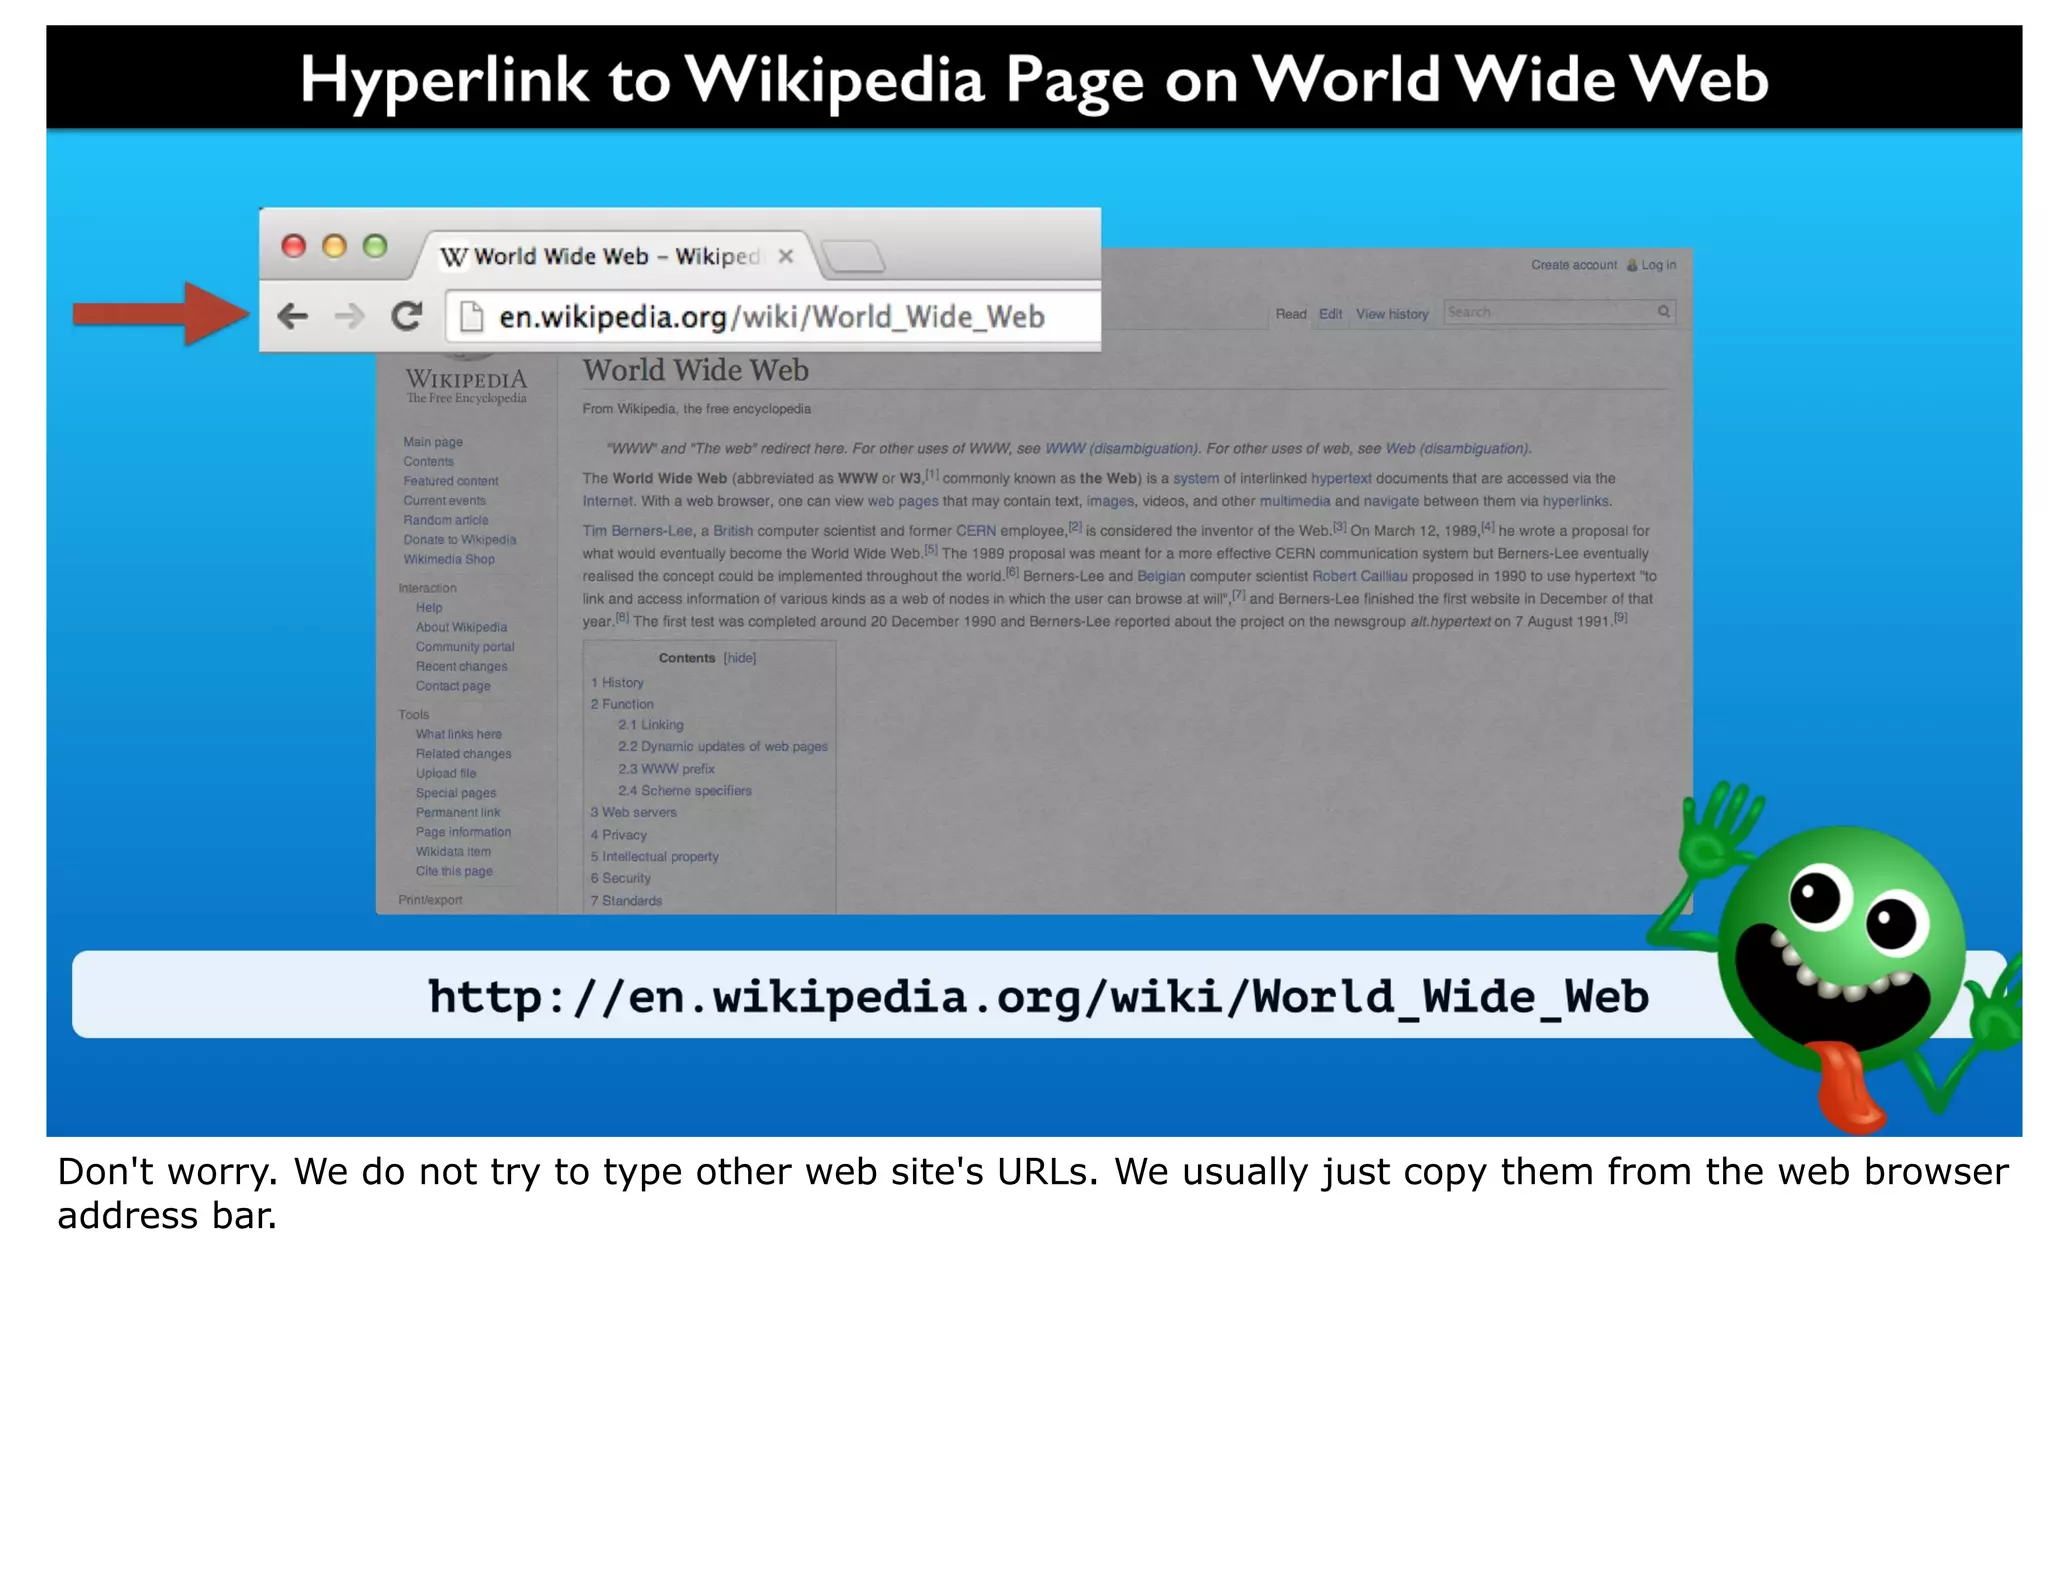The width and height of the screenshot is (2048, 1582).
Task: Collapse contents with the hide toggle
Action: pos(740,658)
